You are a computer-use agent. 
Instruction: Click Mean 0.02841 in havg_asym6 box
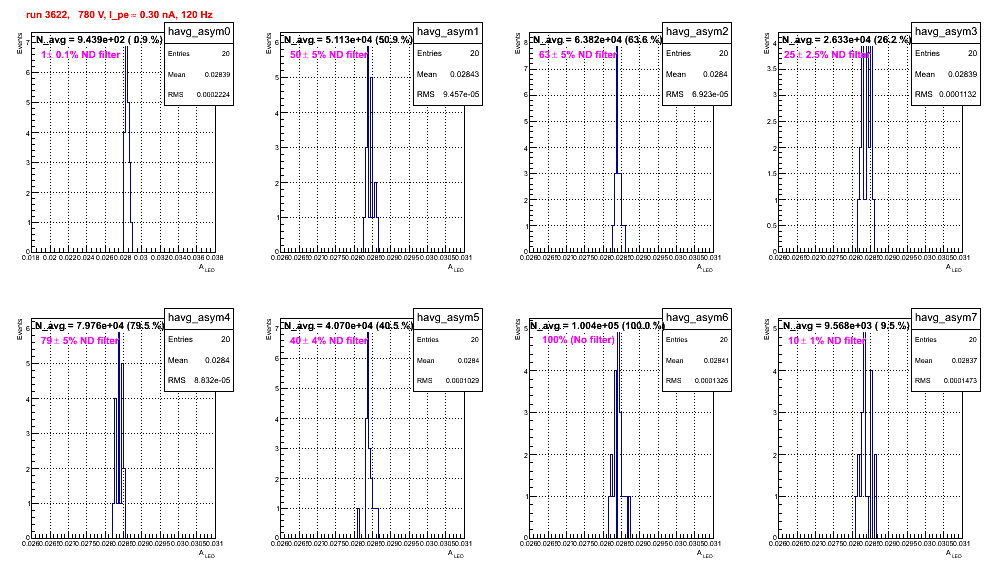click(697, 360)
